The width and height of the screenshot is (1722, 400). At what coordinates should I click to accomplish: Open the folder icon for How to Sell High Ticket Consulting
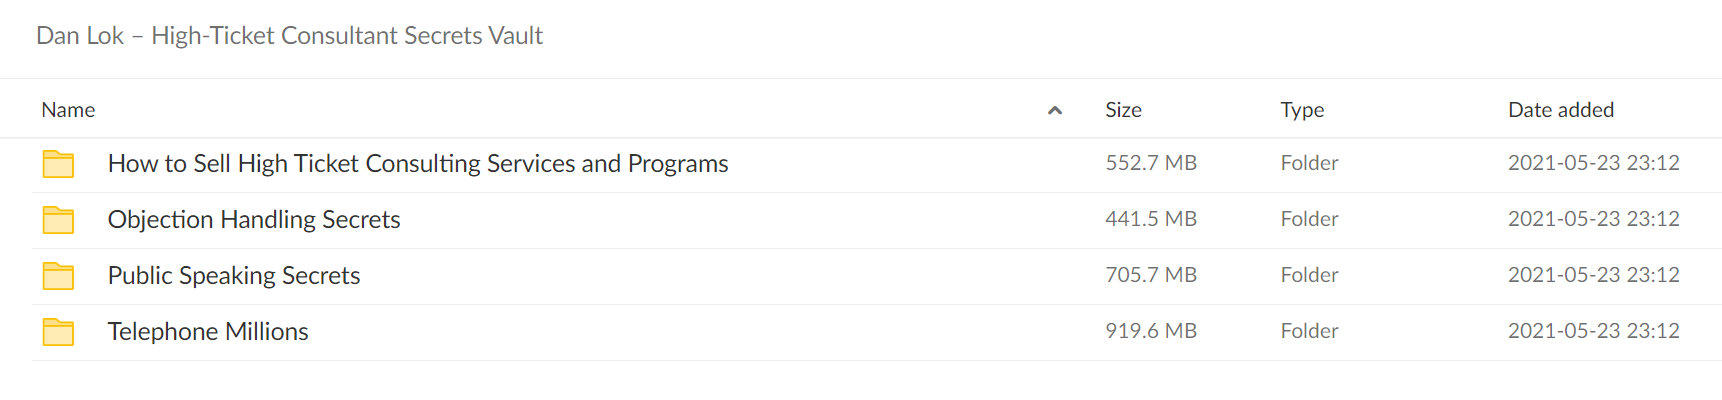(58, 164)
